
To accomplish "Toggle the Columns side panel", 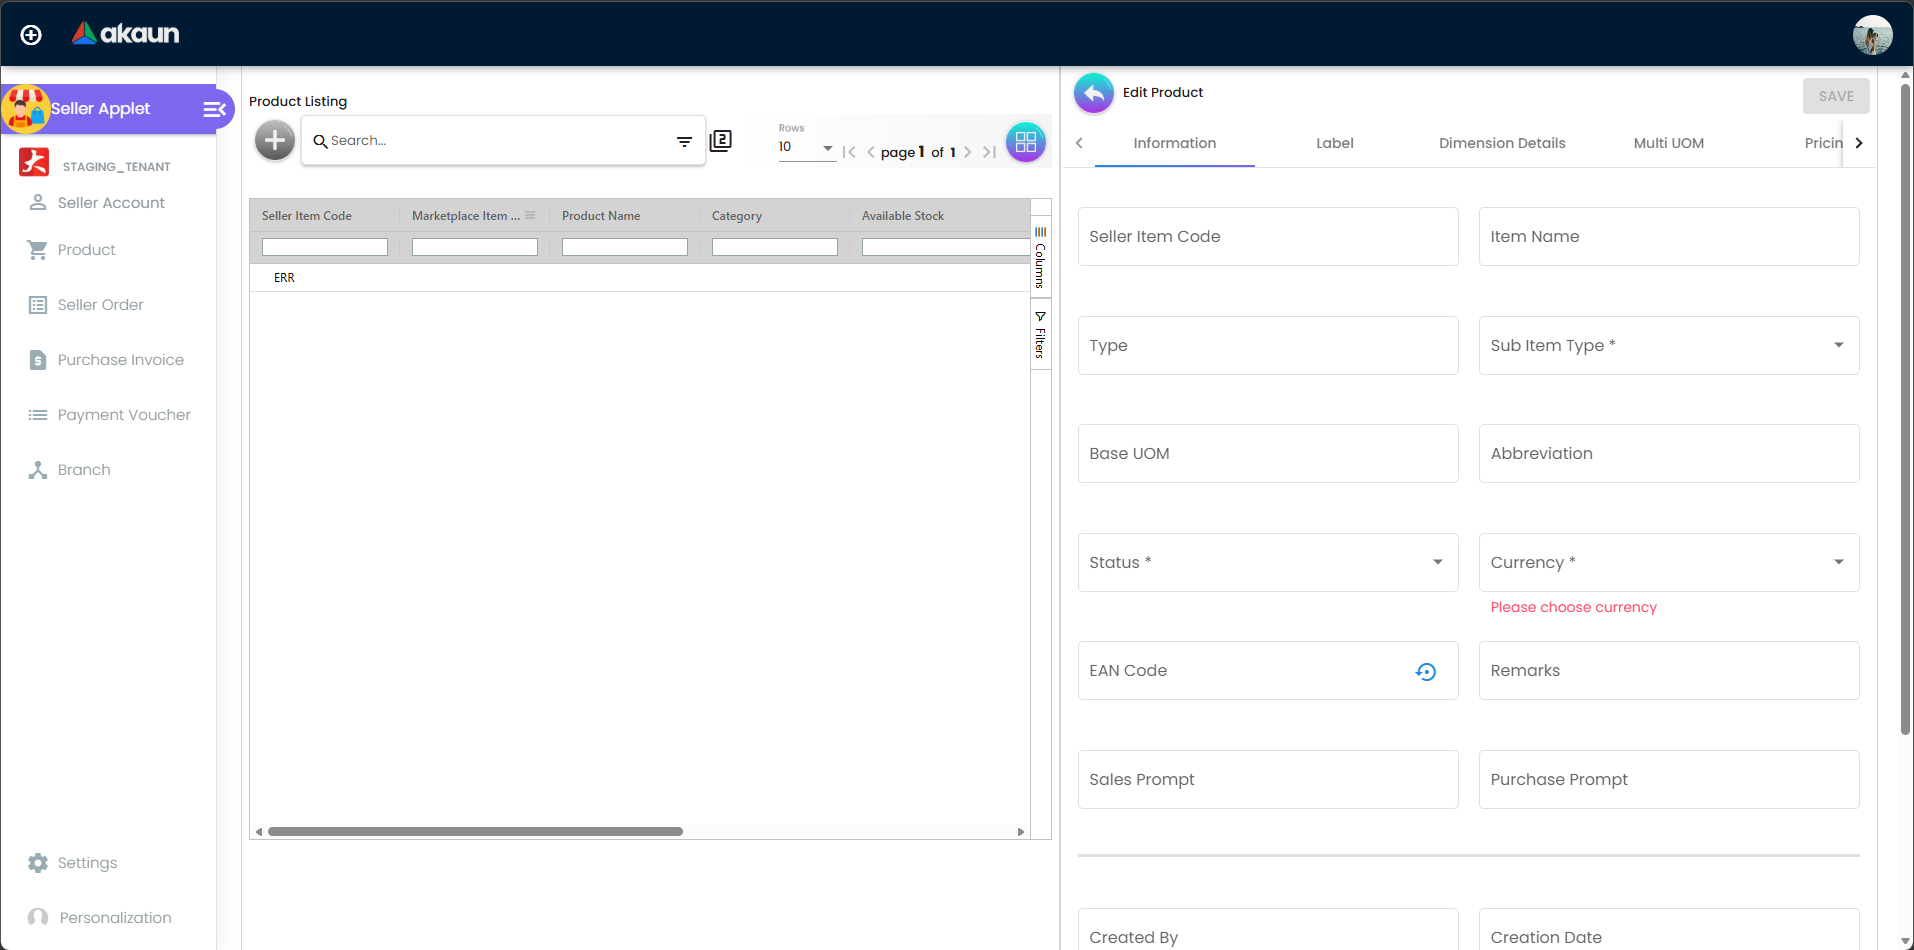I will point(1040,258).
